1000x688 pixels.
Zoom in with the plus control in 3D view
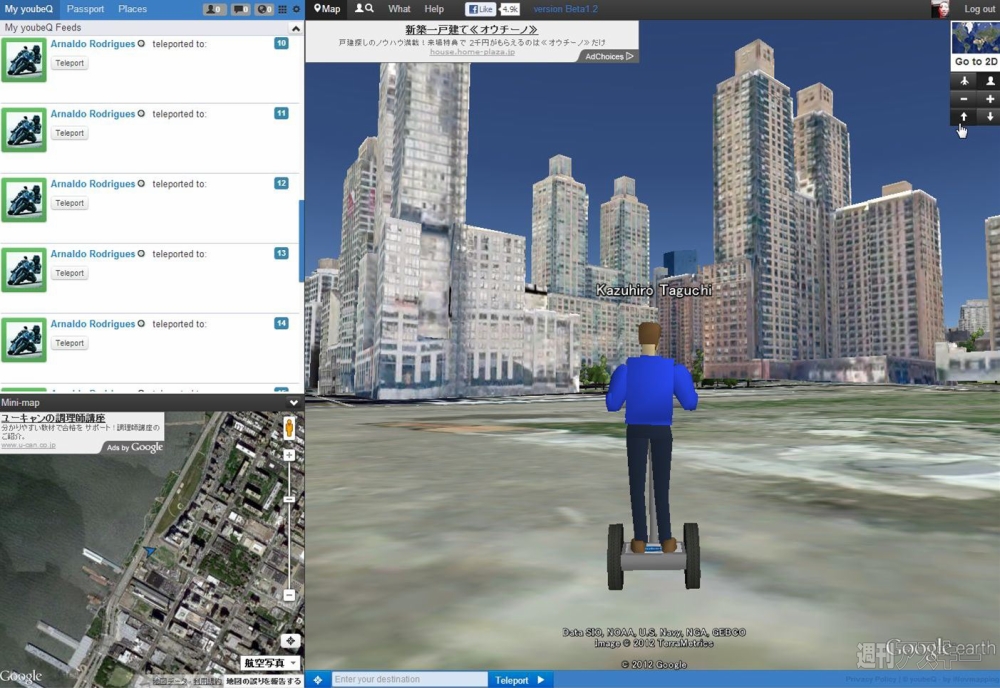[989, 99]
